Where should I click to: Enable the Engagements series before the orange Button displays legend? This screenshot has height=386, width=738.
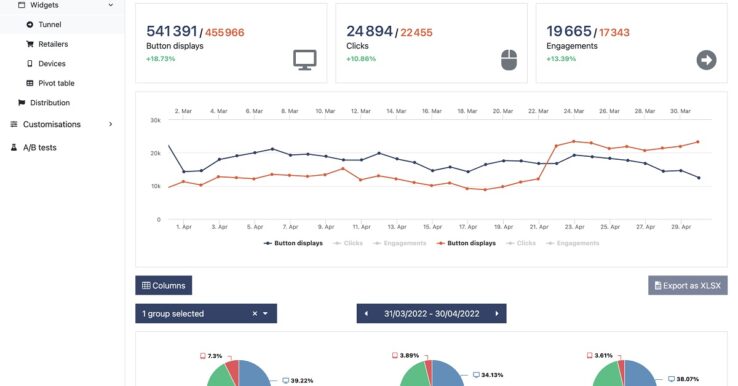400,243
